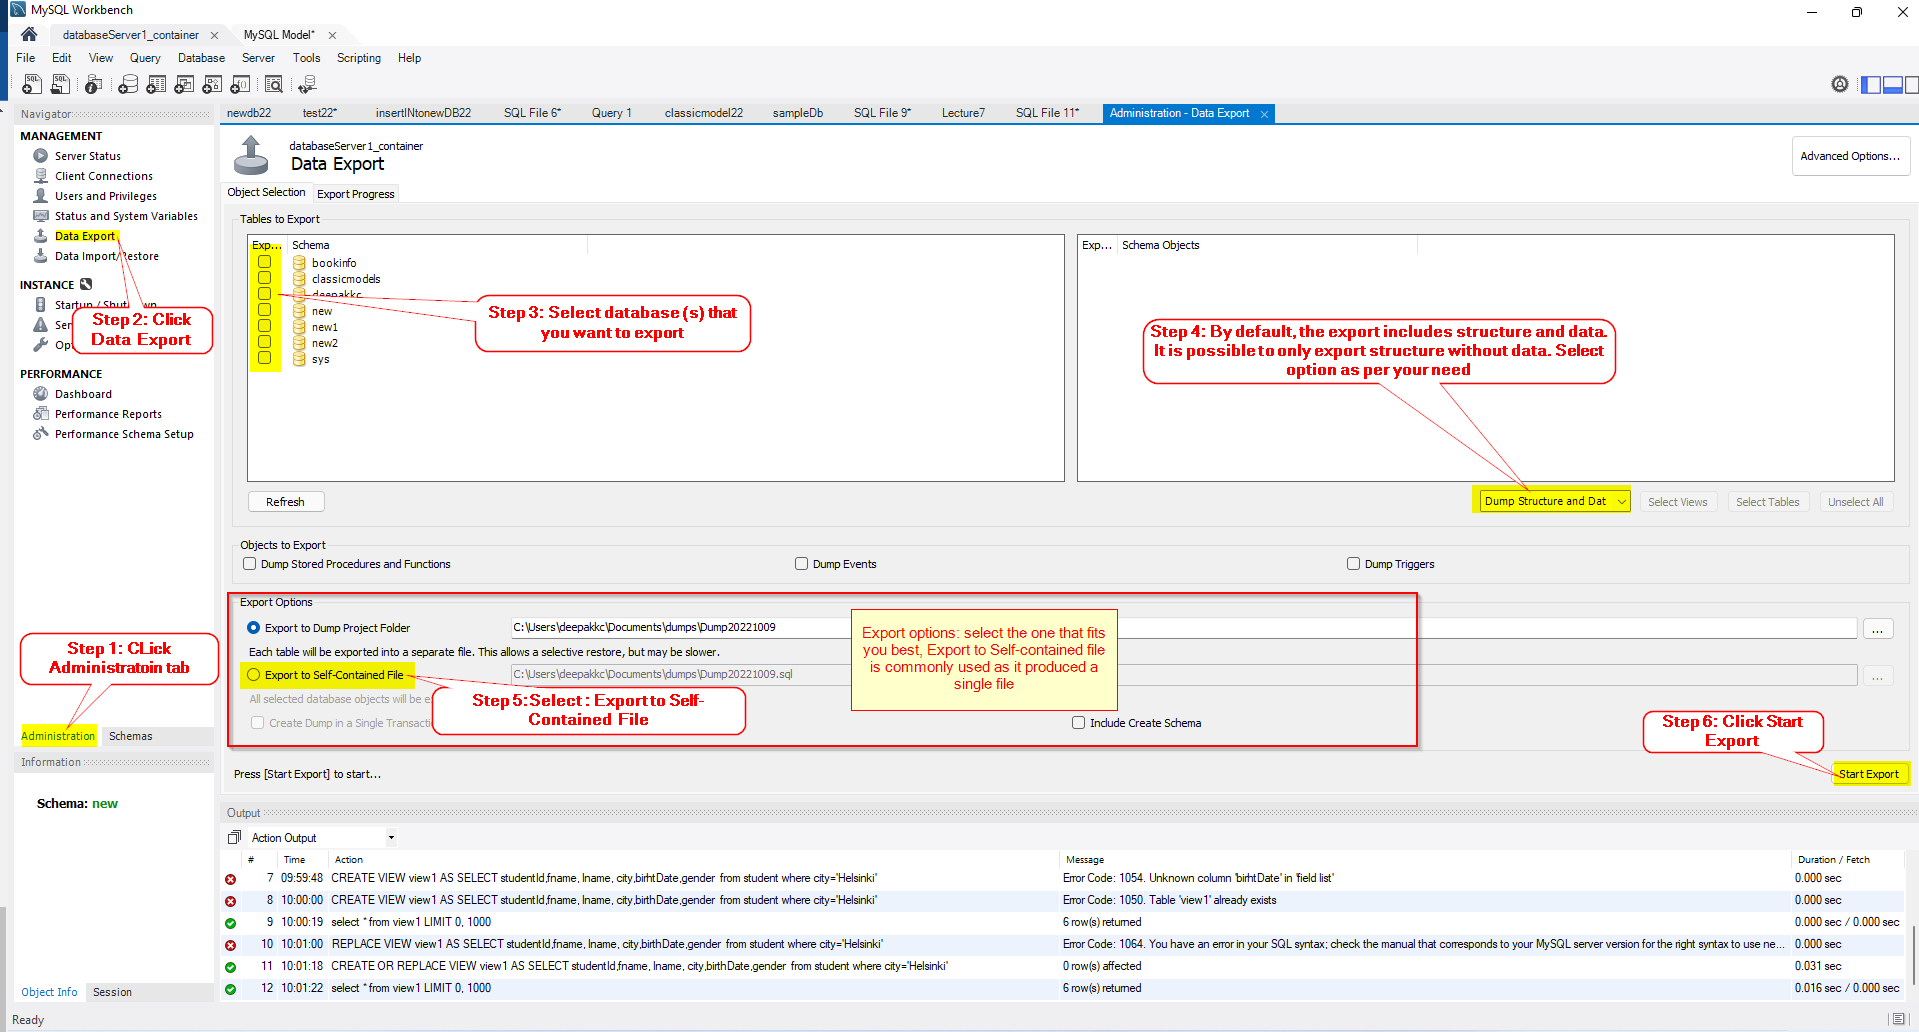The height and width of the screenshot is (1032, 1919).
Task: Click the Select Tables button
Action: [1767, 502]
